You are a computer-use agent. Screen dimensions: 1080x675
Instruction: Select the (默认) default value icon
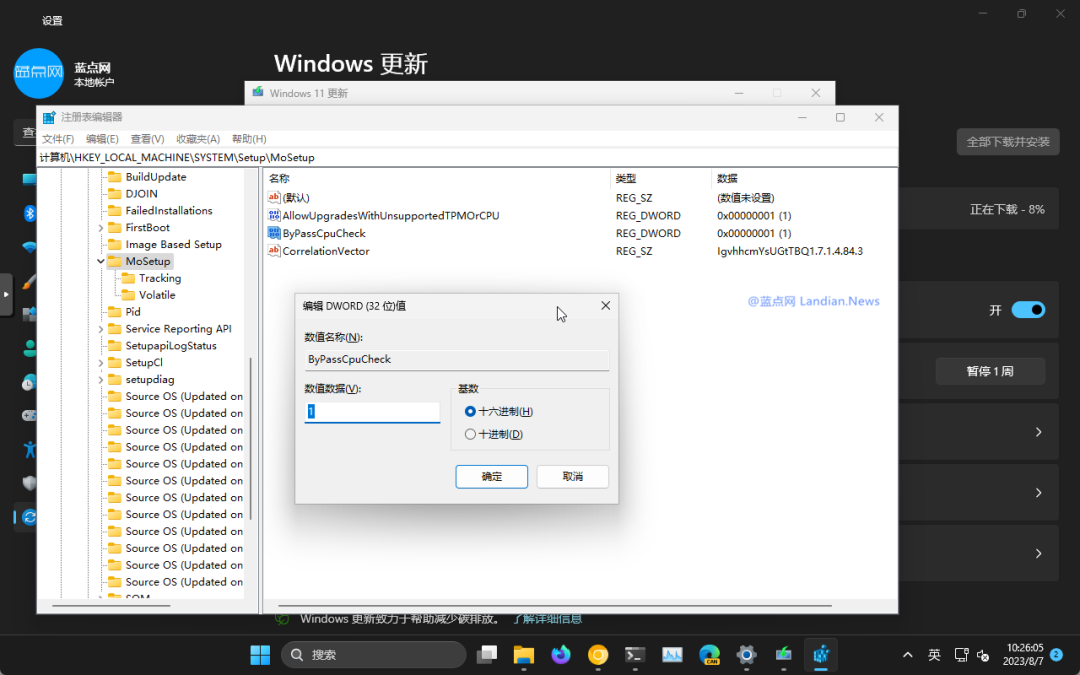click(274, 197)
